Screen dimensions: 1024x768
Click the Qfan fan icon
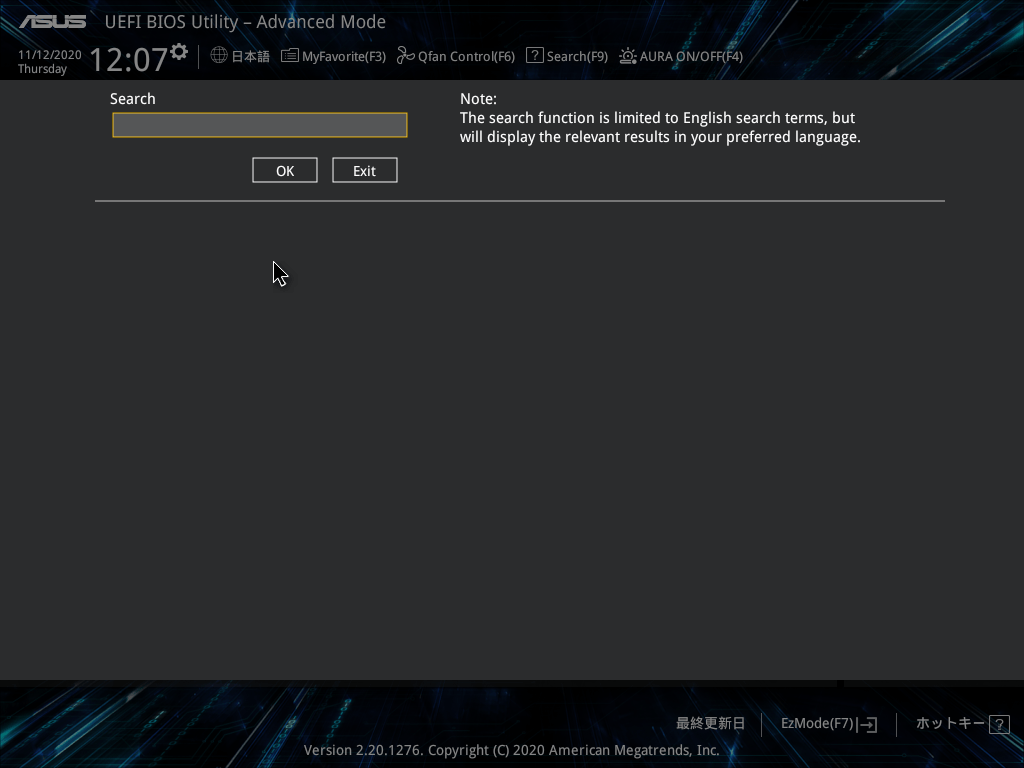coord(406,56)
